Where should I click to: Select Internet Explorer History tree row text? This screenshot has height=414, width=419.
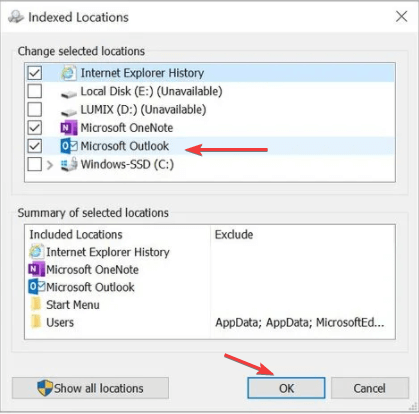[142, 73]
